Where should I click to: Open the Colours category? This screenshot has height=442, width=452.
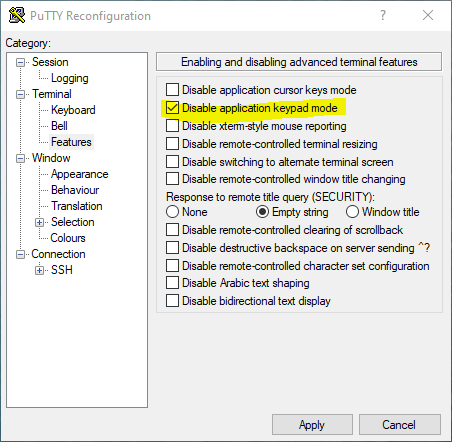pos(68,238)
